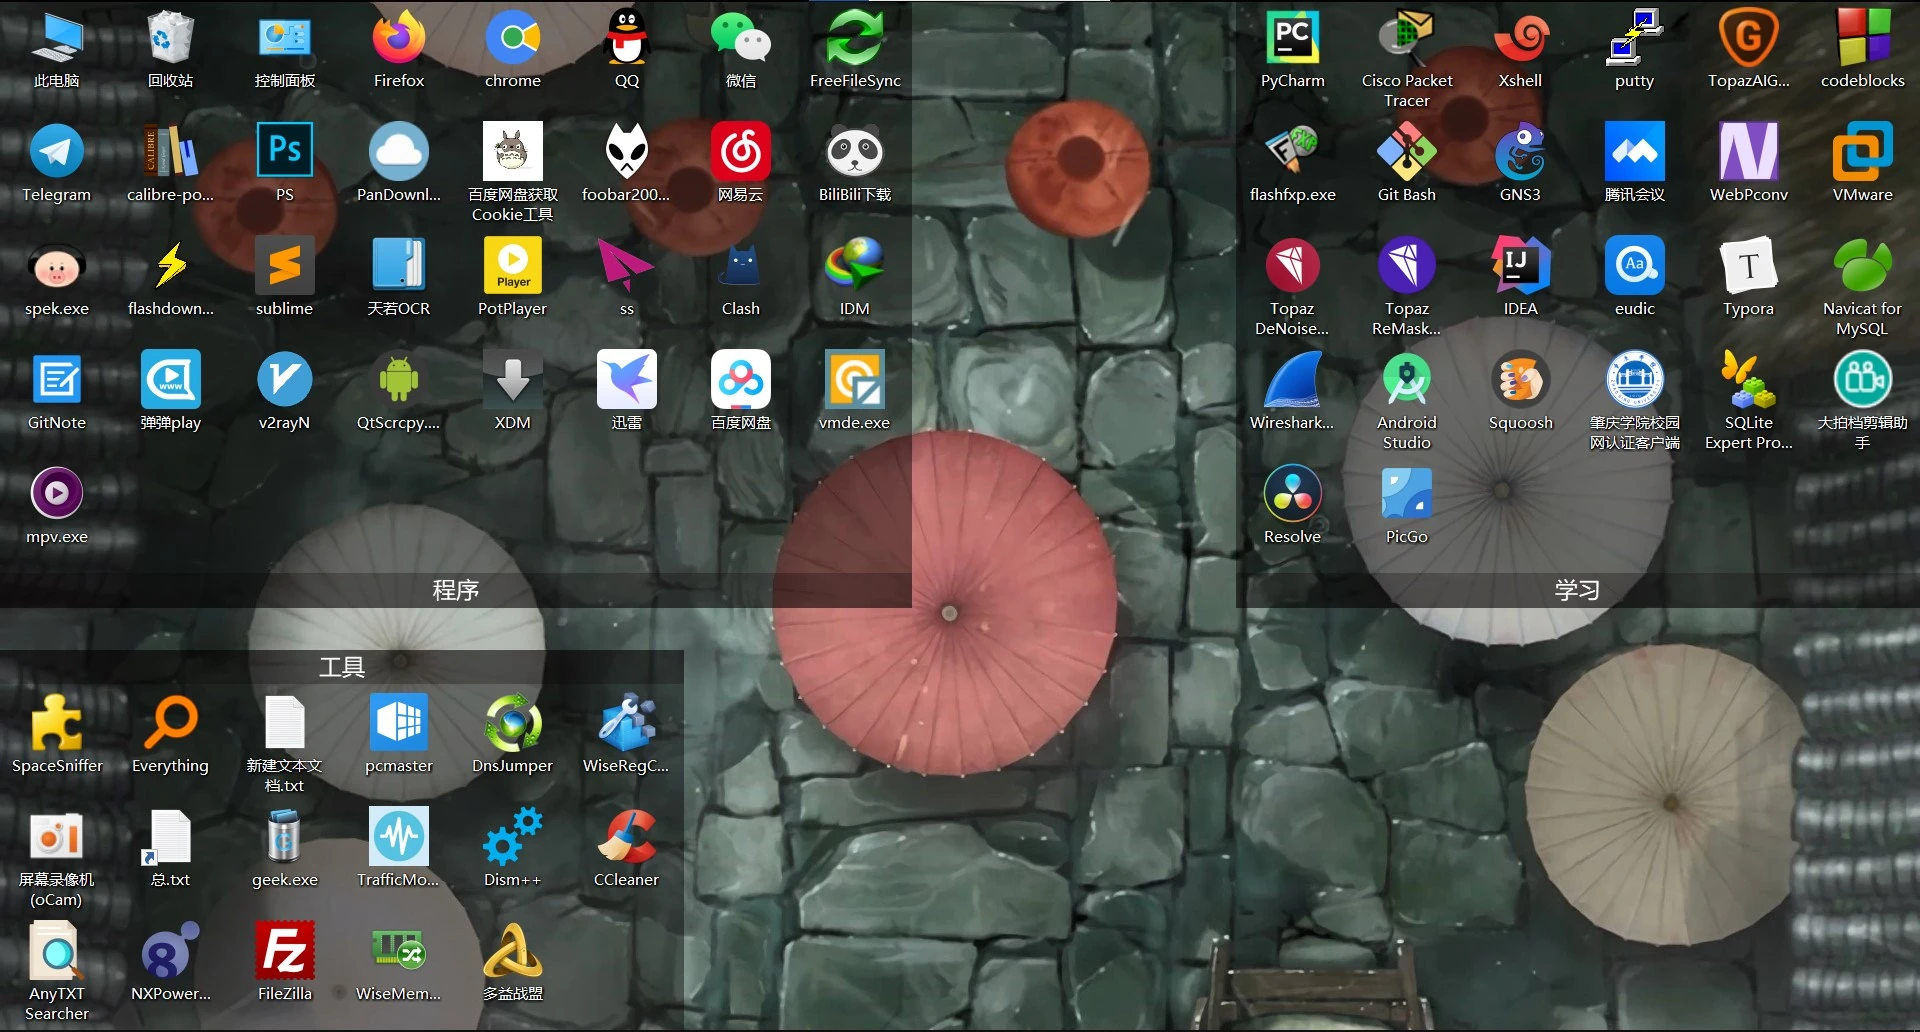Select the 回收站 recycle bin
This screenshot has width=1920, height=1032.
pos(171,38)
